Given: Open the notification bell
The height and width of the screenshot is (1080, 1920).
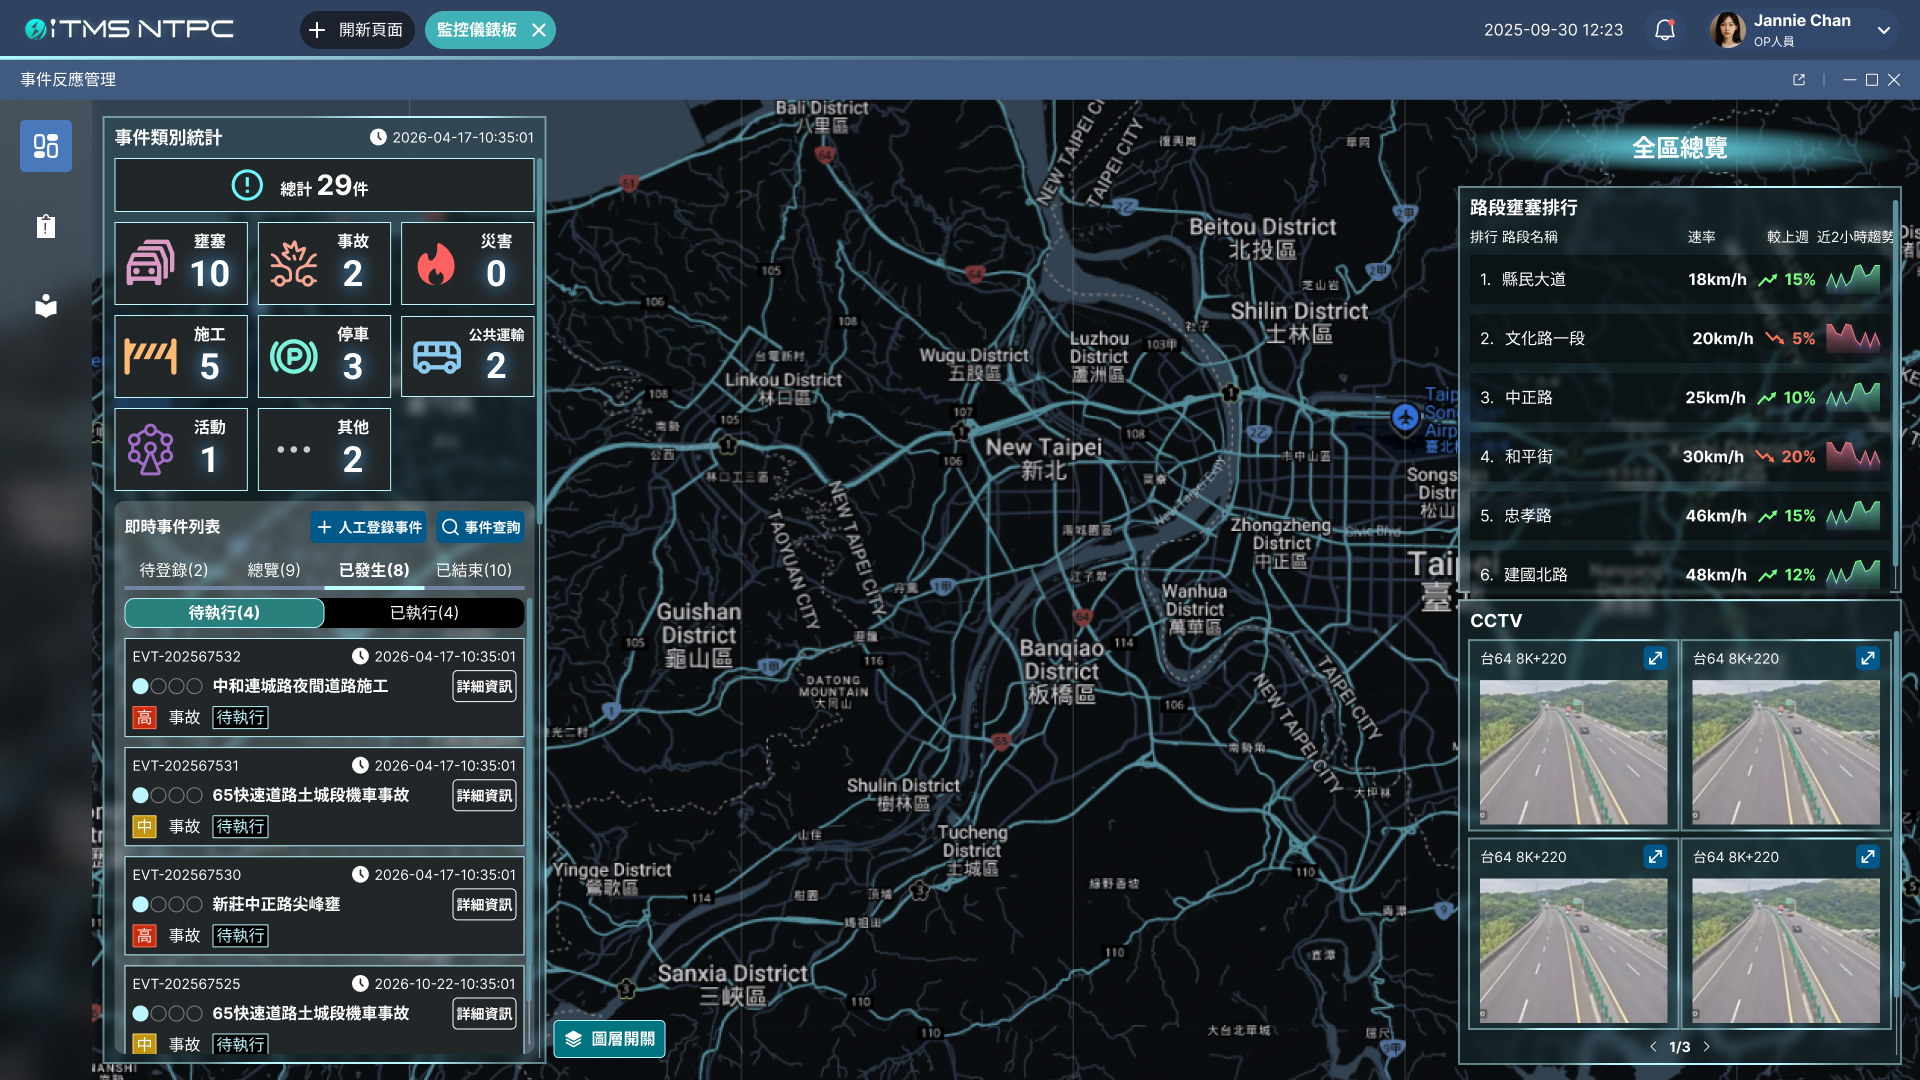Looking at the screenshot, I should click(1664, 30).
